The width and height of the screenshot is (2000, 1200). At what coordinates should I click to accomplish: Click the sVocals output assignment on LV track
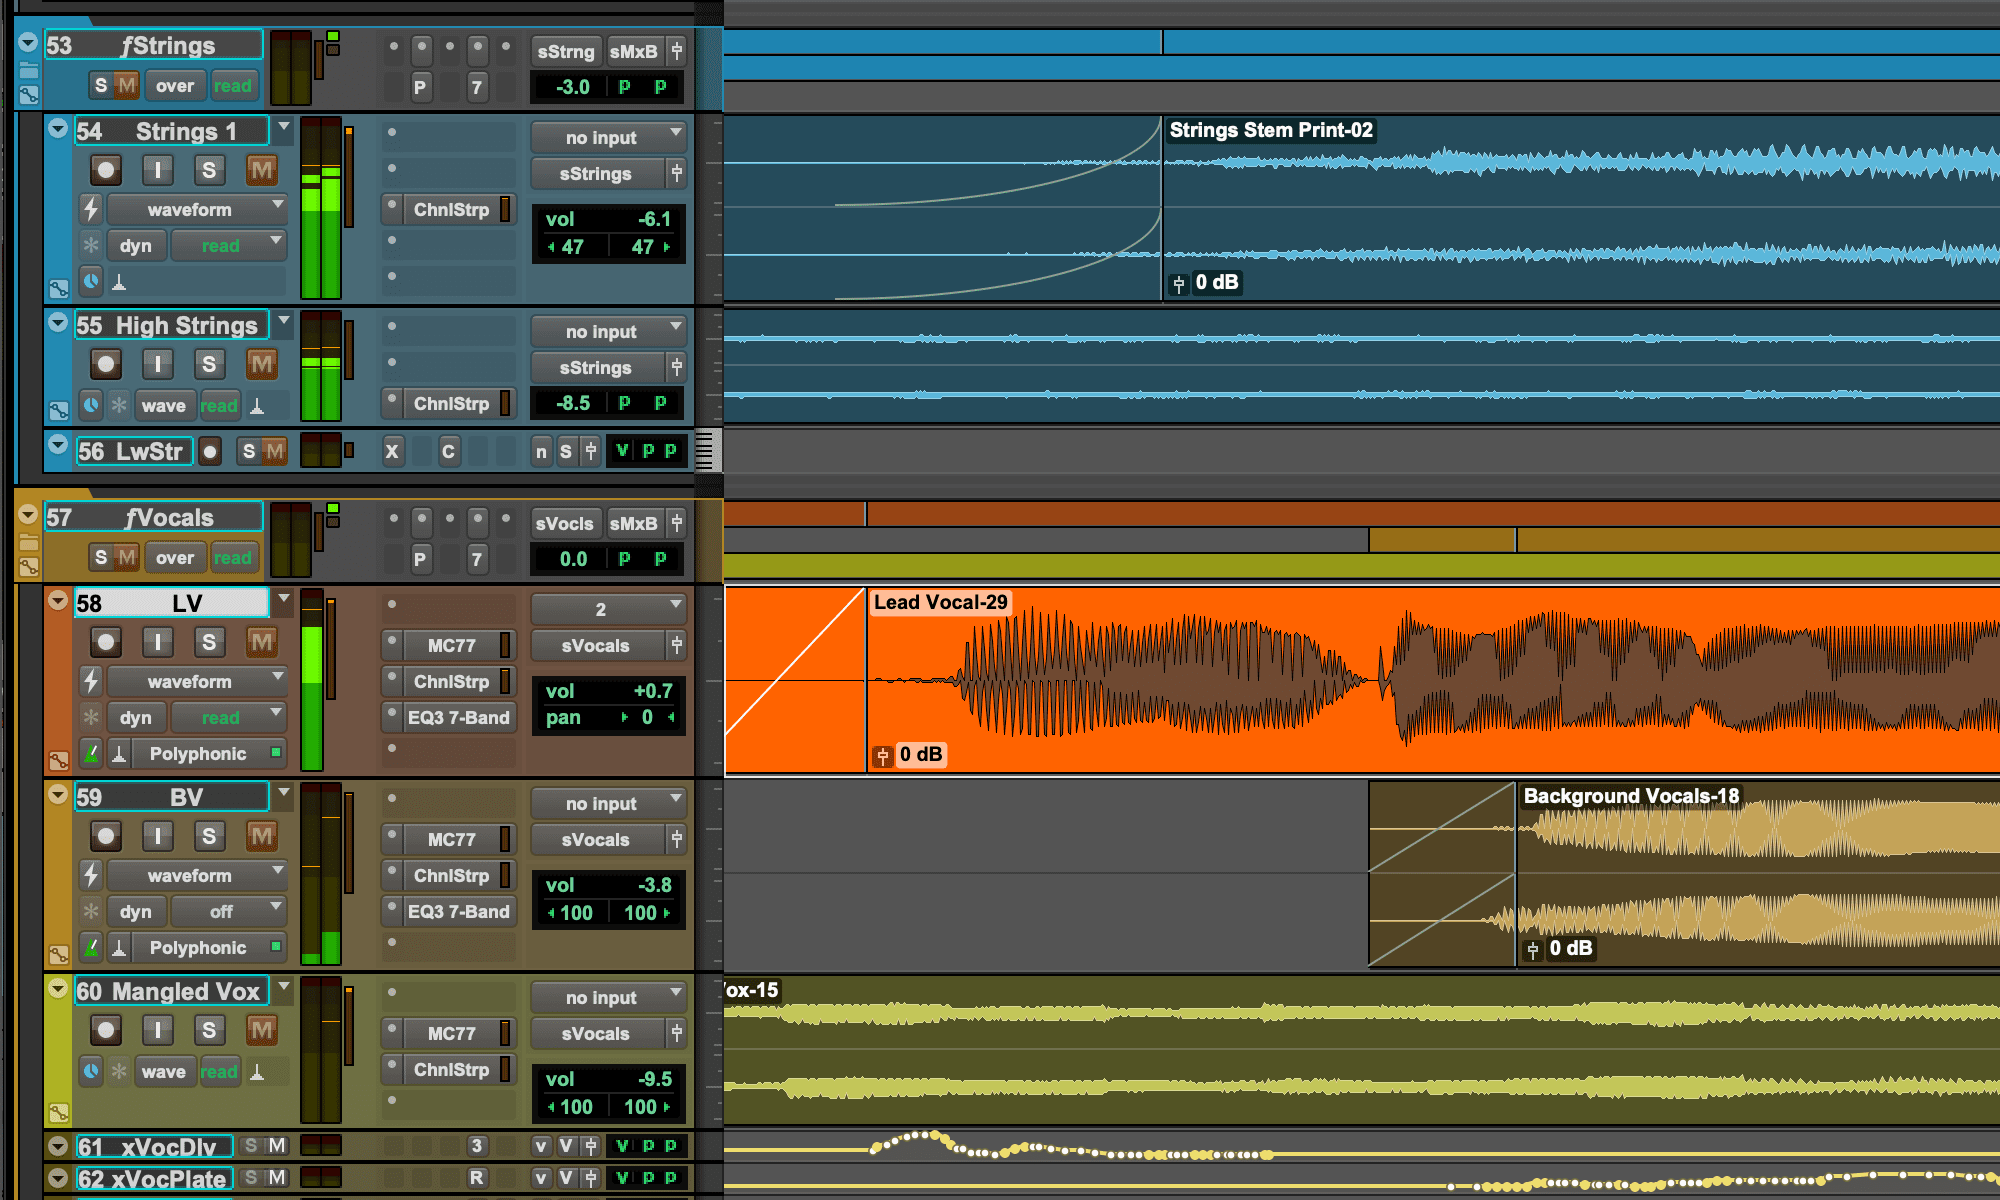tap(600, 645)
